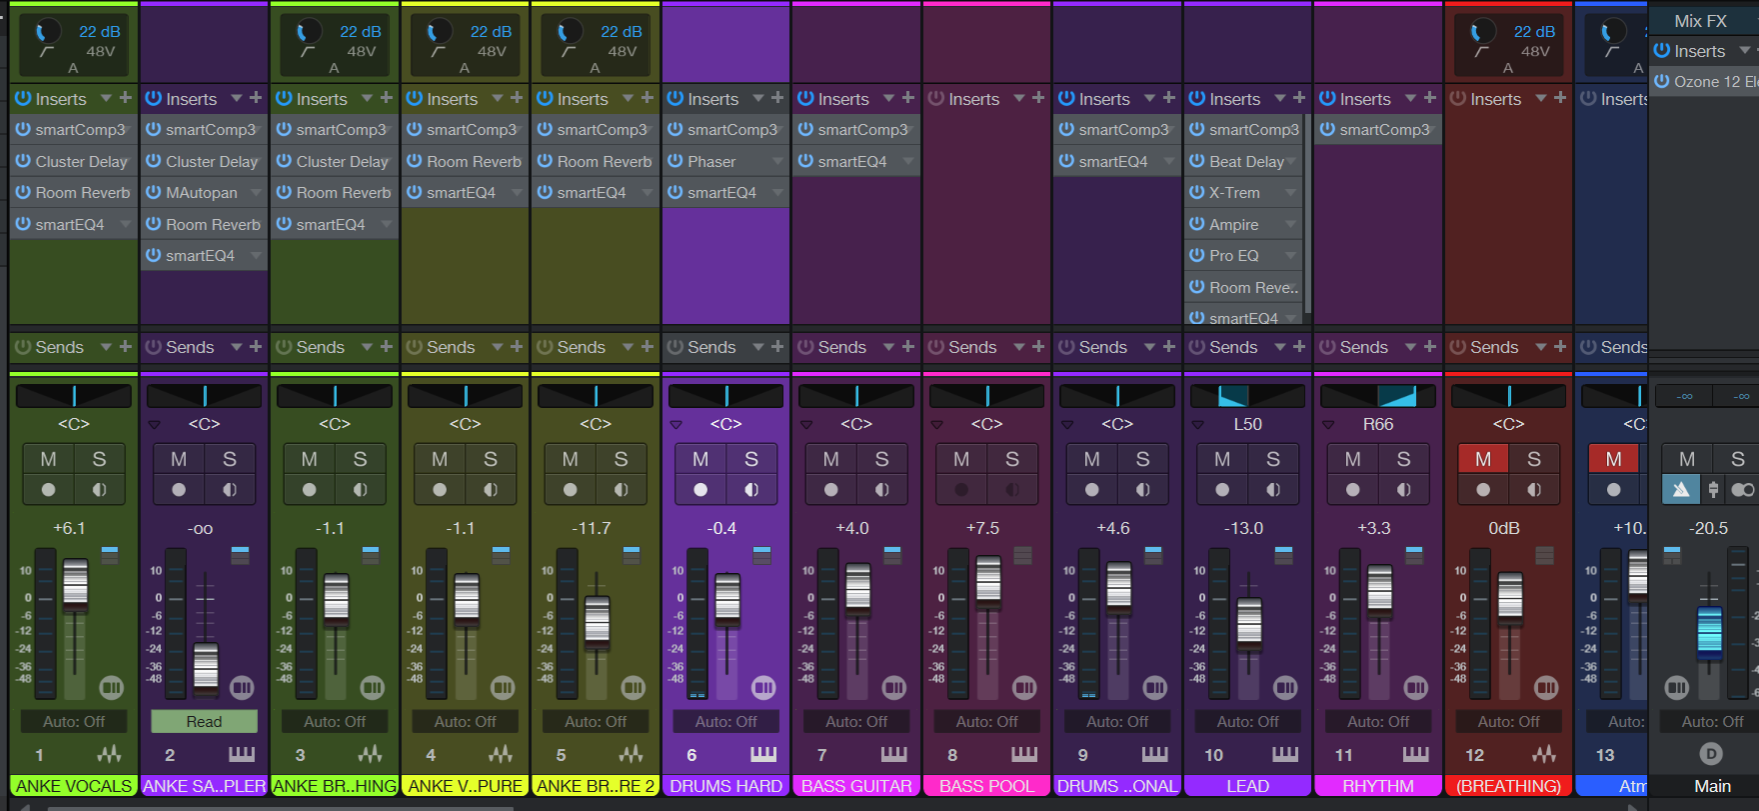The height and width of the screenshot is (811, 1759).
Task: Open the X-Trem insert dropdown arrow
Action: click(1290, 193)
